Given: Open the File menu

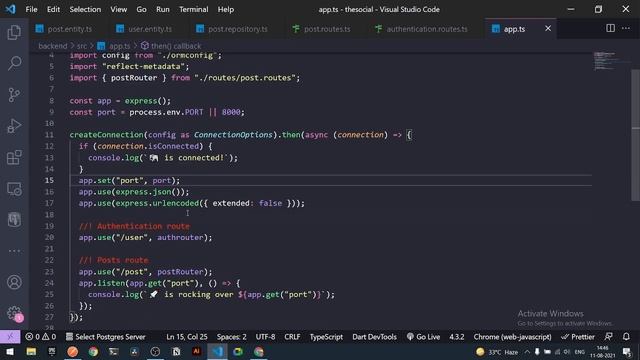Looking at the screenshot, I should click(x=31, y=9).
